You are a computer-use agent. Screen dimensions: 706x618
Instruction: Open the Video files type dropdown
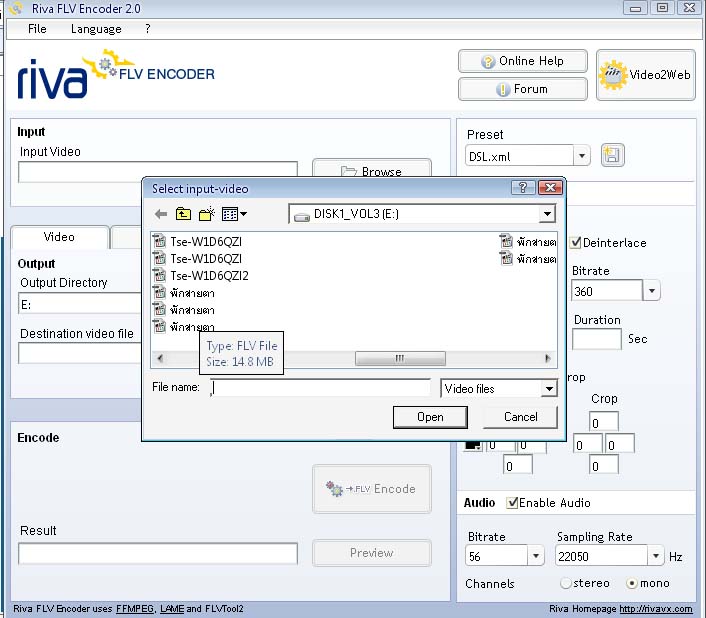tap(549, 388)
